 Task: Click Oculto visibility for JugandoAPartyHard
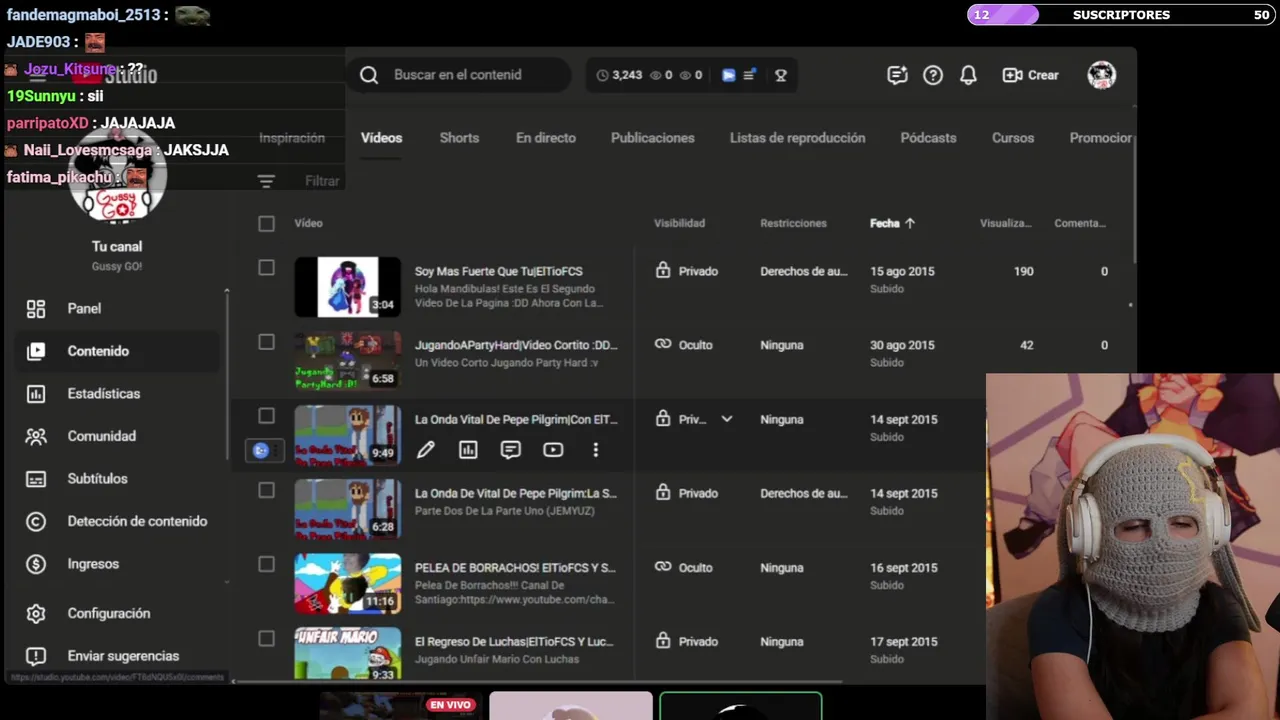pos(684,345)
